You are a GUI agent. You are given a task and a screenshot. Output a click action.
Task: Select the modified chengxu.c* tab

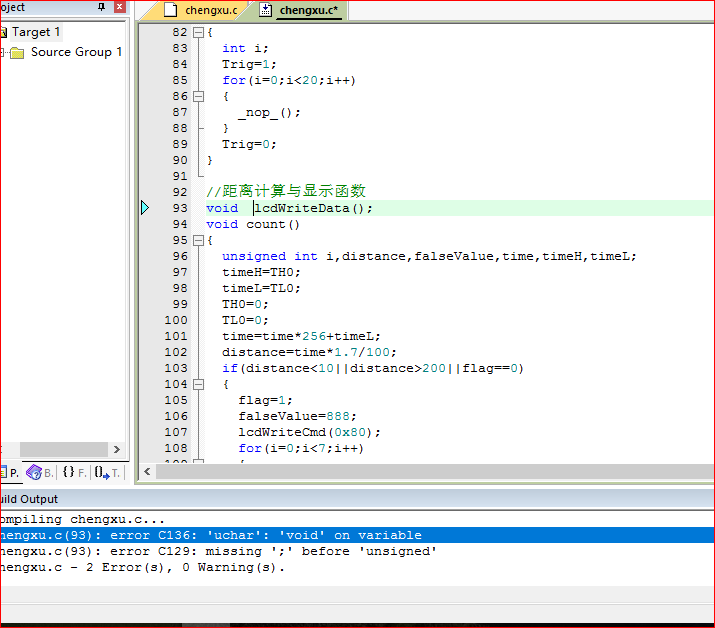point(301,10)
